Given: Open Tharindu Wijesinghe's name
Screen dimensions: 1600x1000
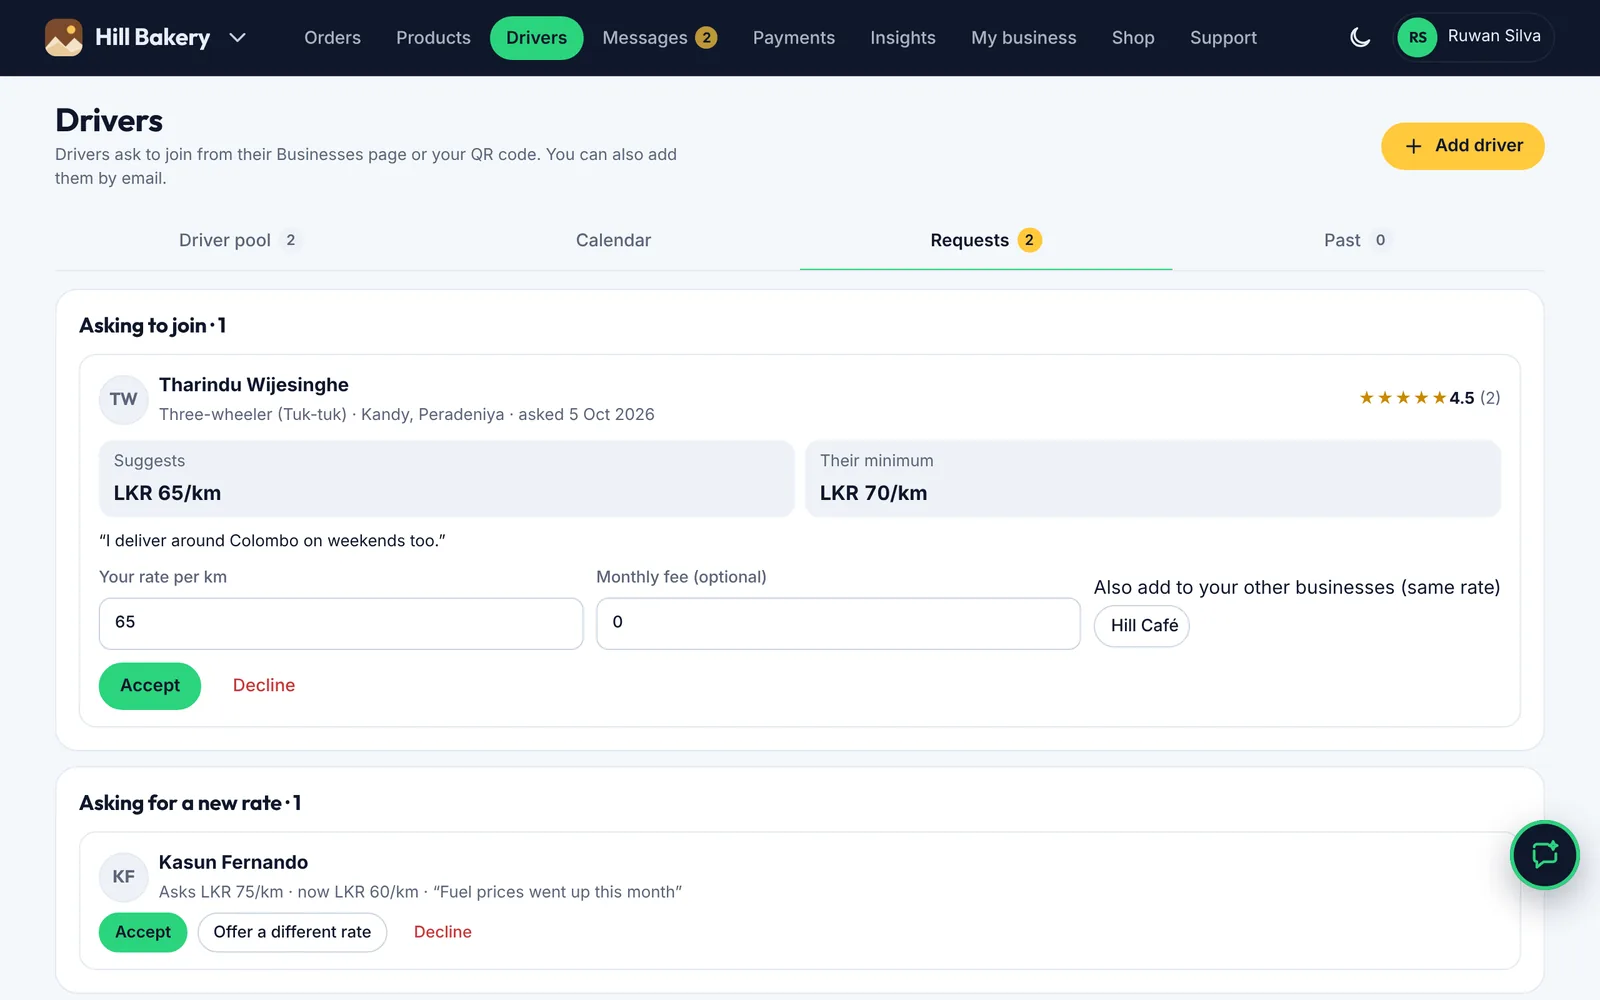Looking at the screenshot, I should (254, 385).
